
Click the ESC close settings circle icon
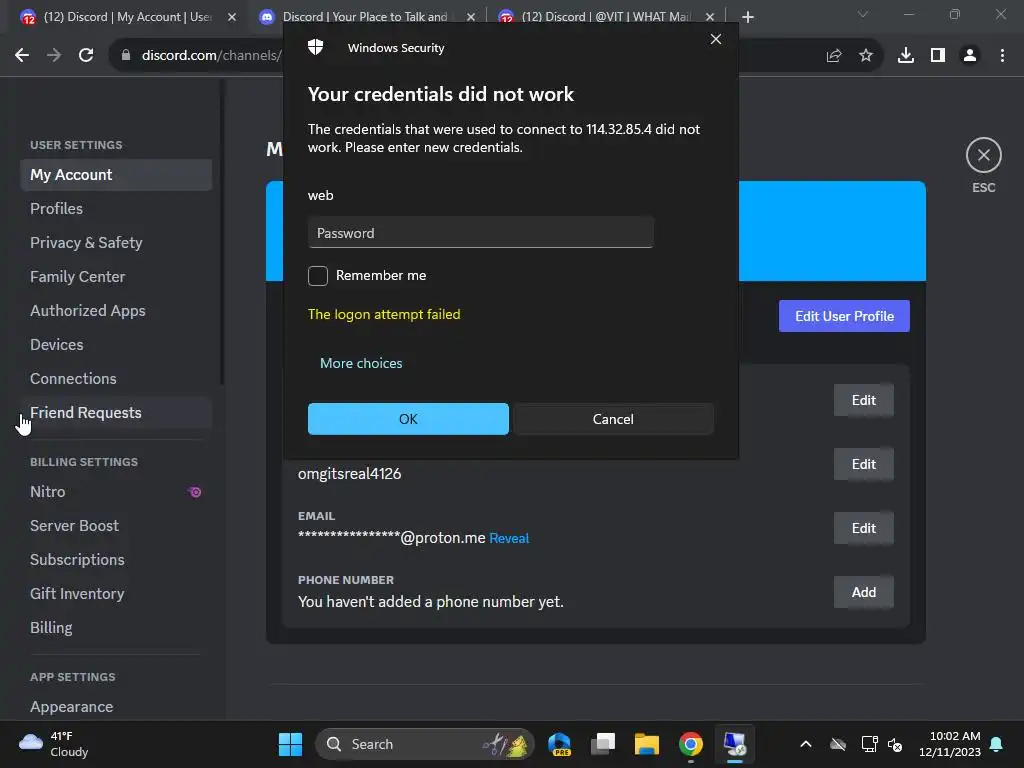(x=984, y=155)
